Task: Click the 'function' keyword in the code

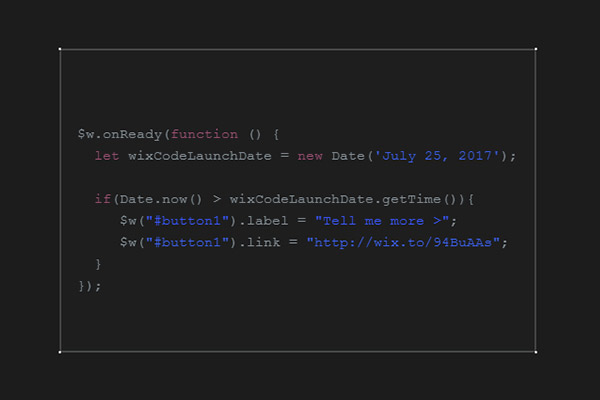Action: click(x=204, y=134)
